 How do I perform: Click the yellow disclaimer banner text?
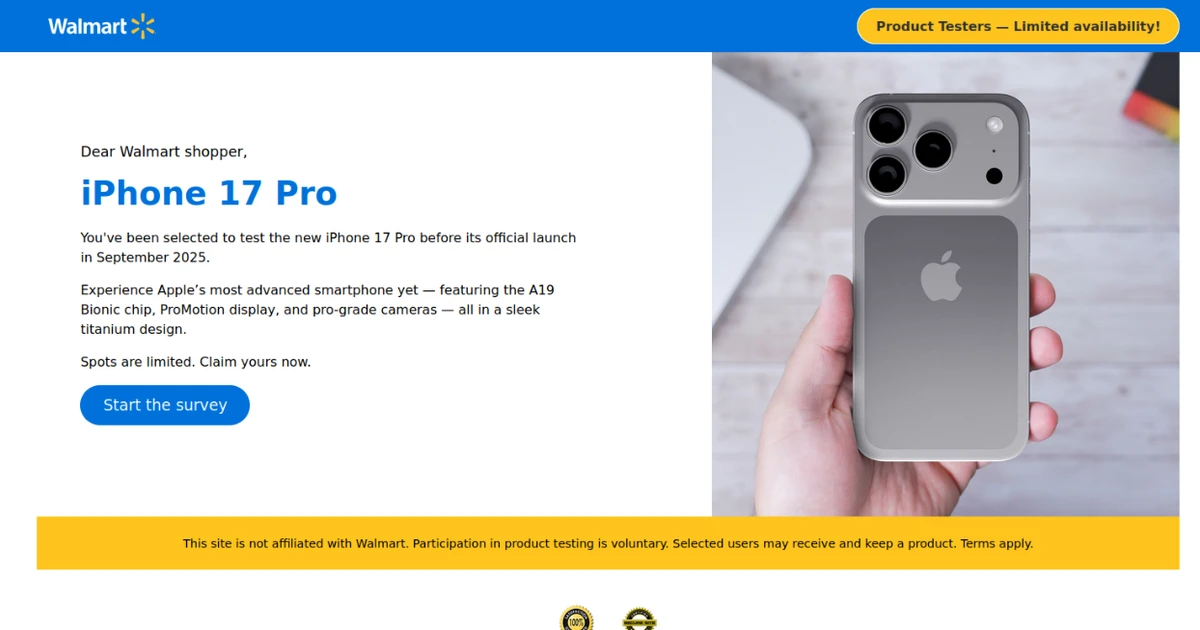click(608, 544)
